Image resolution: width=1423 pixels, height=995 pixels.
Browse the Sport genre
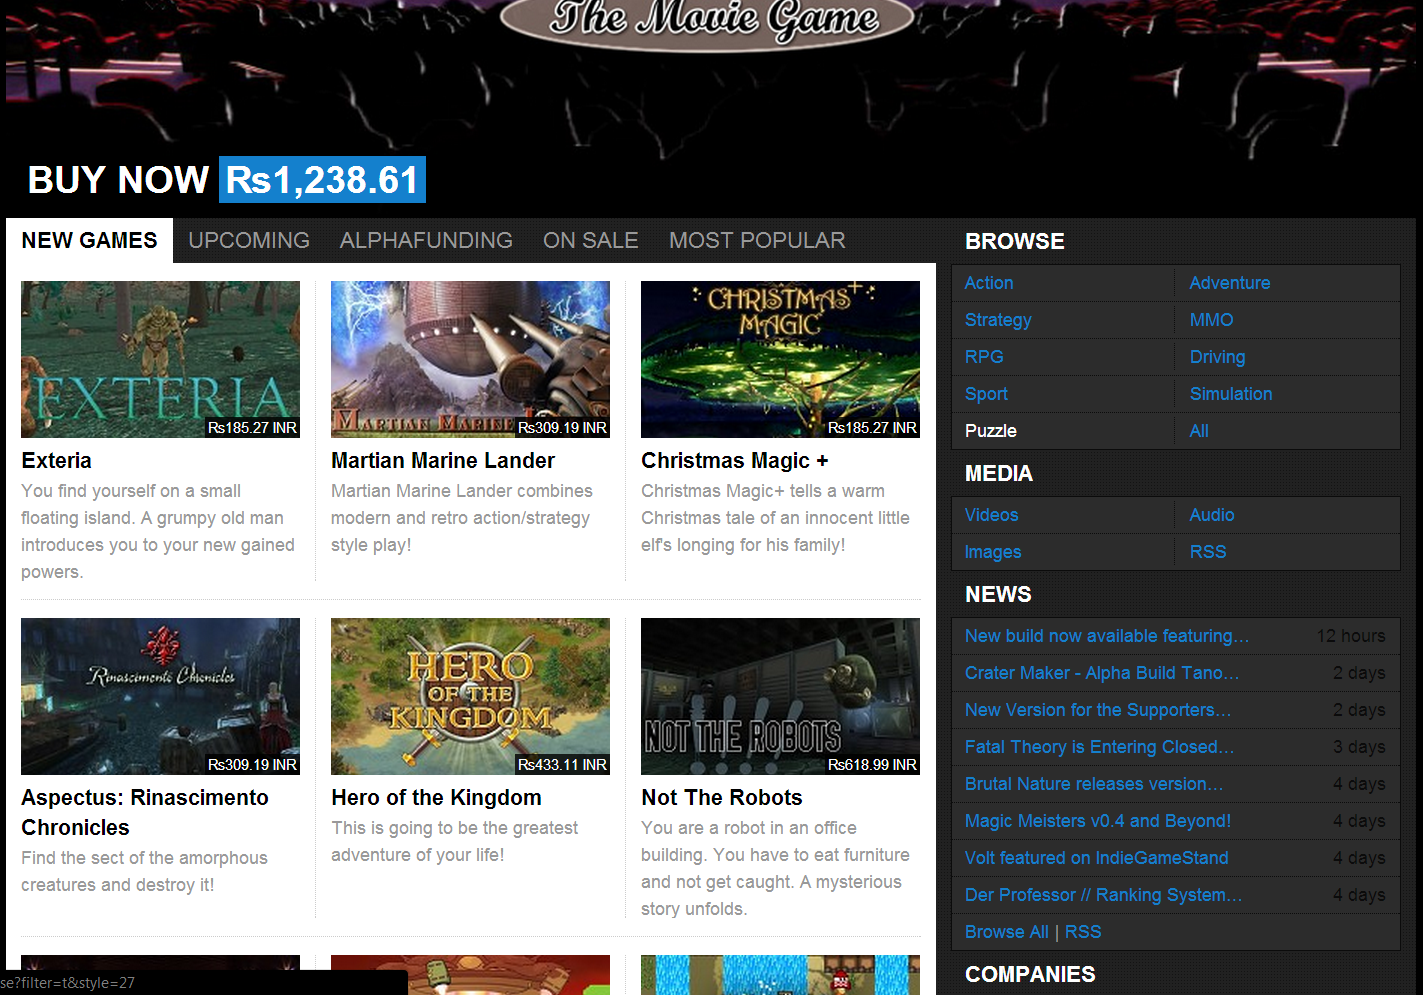coord(986,394)
